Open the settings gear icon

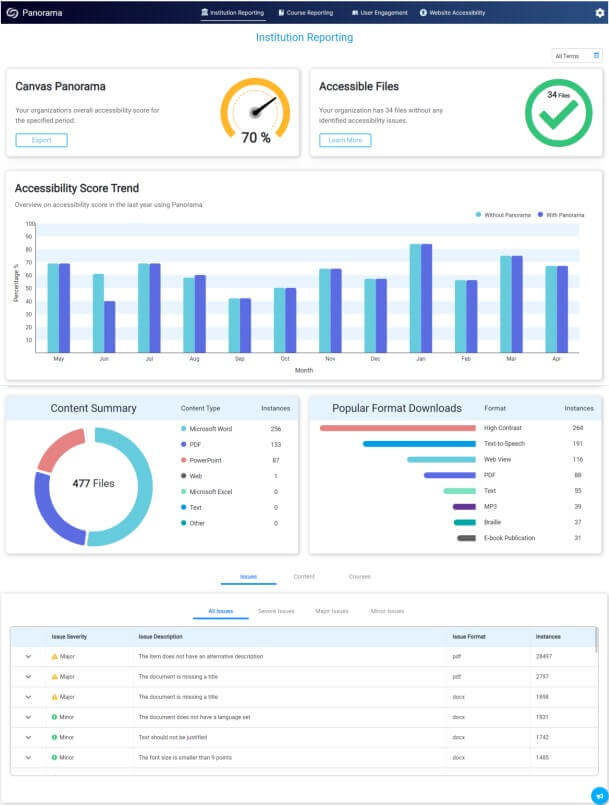(599, 13)
